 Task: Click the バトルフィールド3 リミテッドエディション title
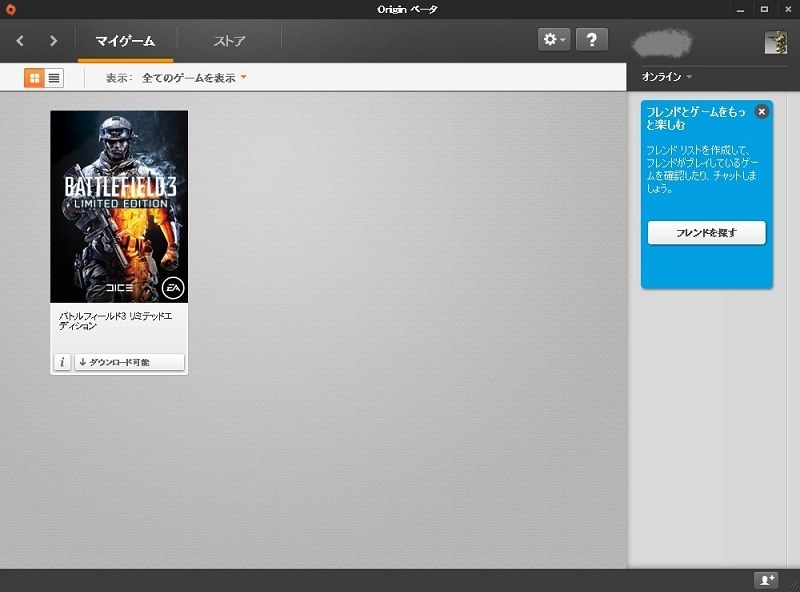pyautogui.click(x=115, y=321)
